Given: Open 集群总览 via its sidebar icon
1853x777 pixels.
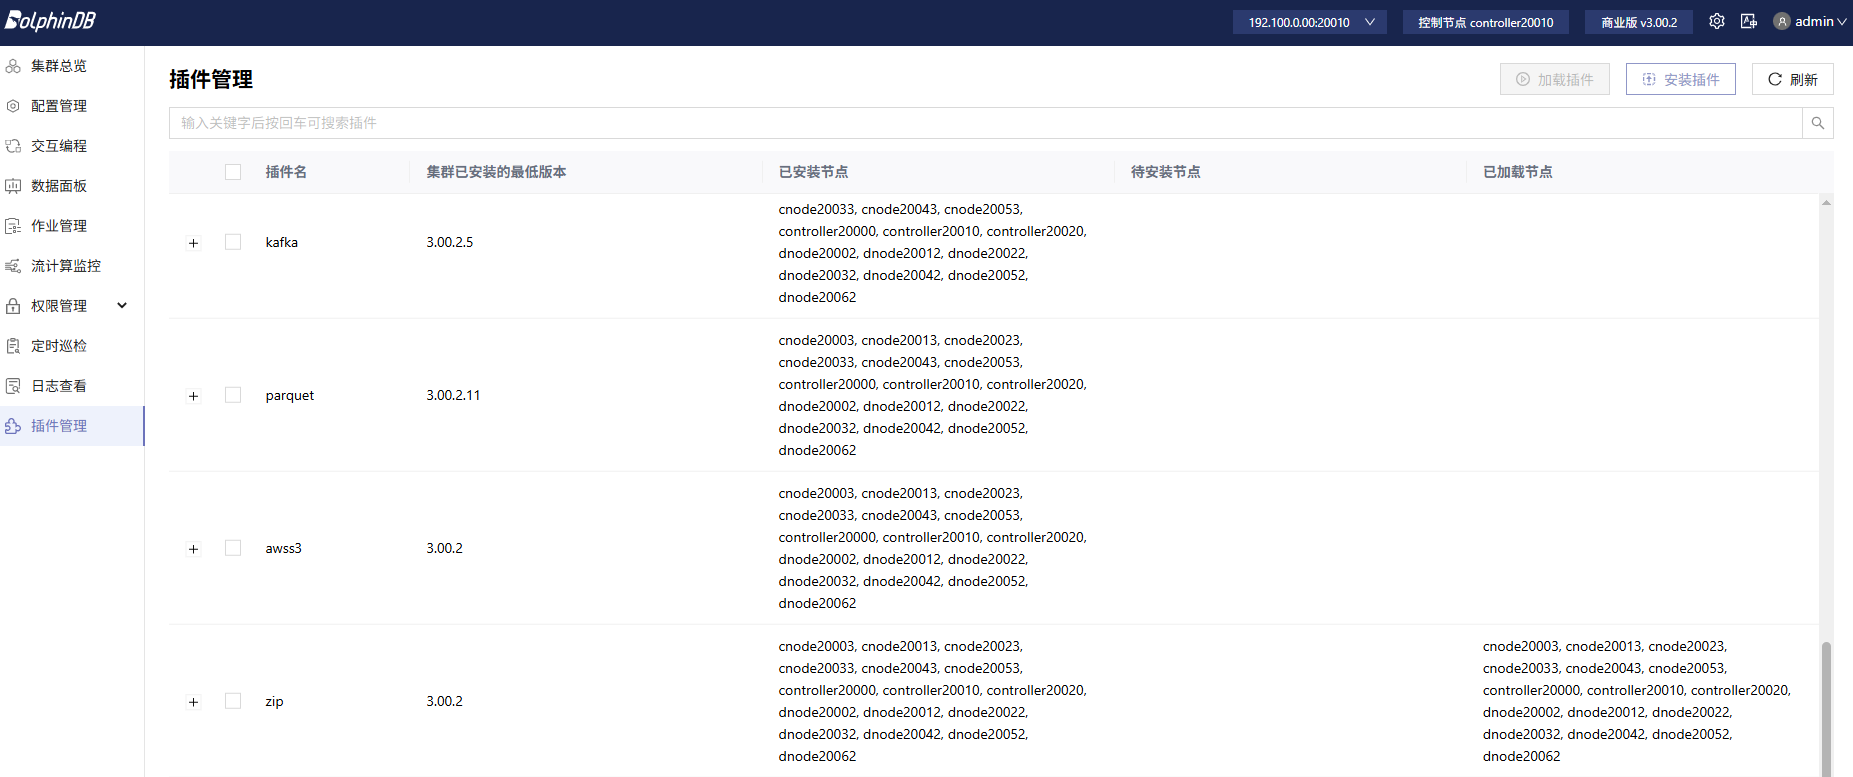Looking at the screenshot, I should [x=13, y=66].
